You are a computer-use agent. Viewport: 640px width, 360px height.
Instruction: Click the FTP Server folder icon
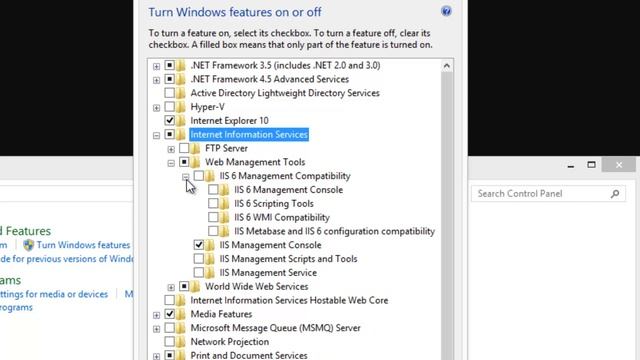tap(196, 149)
